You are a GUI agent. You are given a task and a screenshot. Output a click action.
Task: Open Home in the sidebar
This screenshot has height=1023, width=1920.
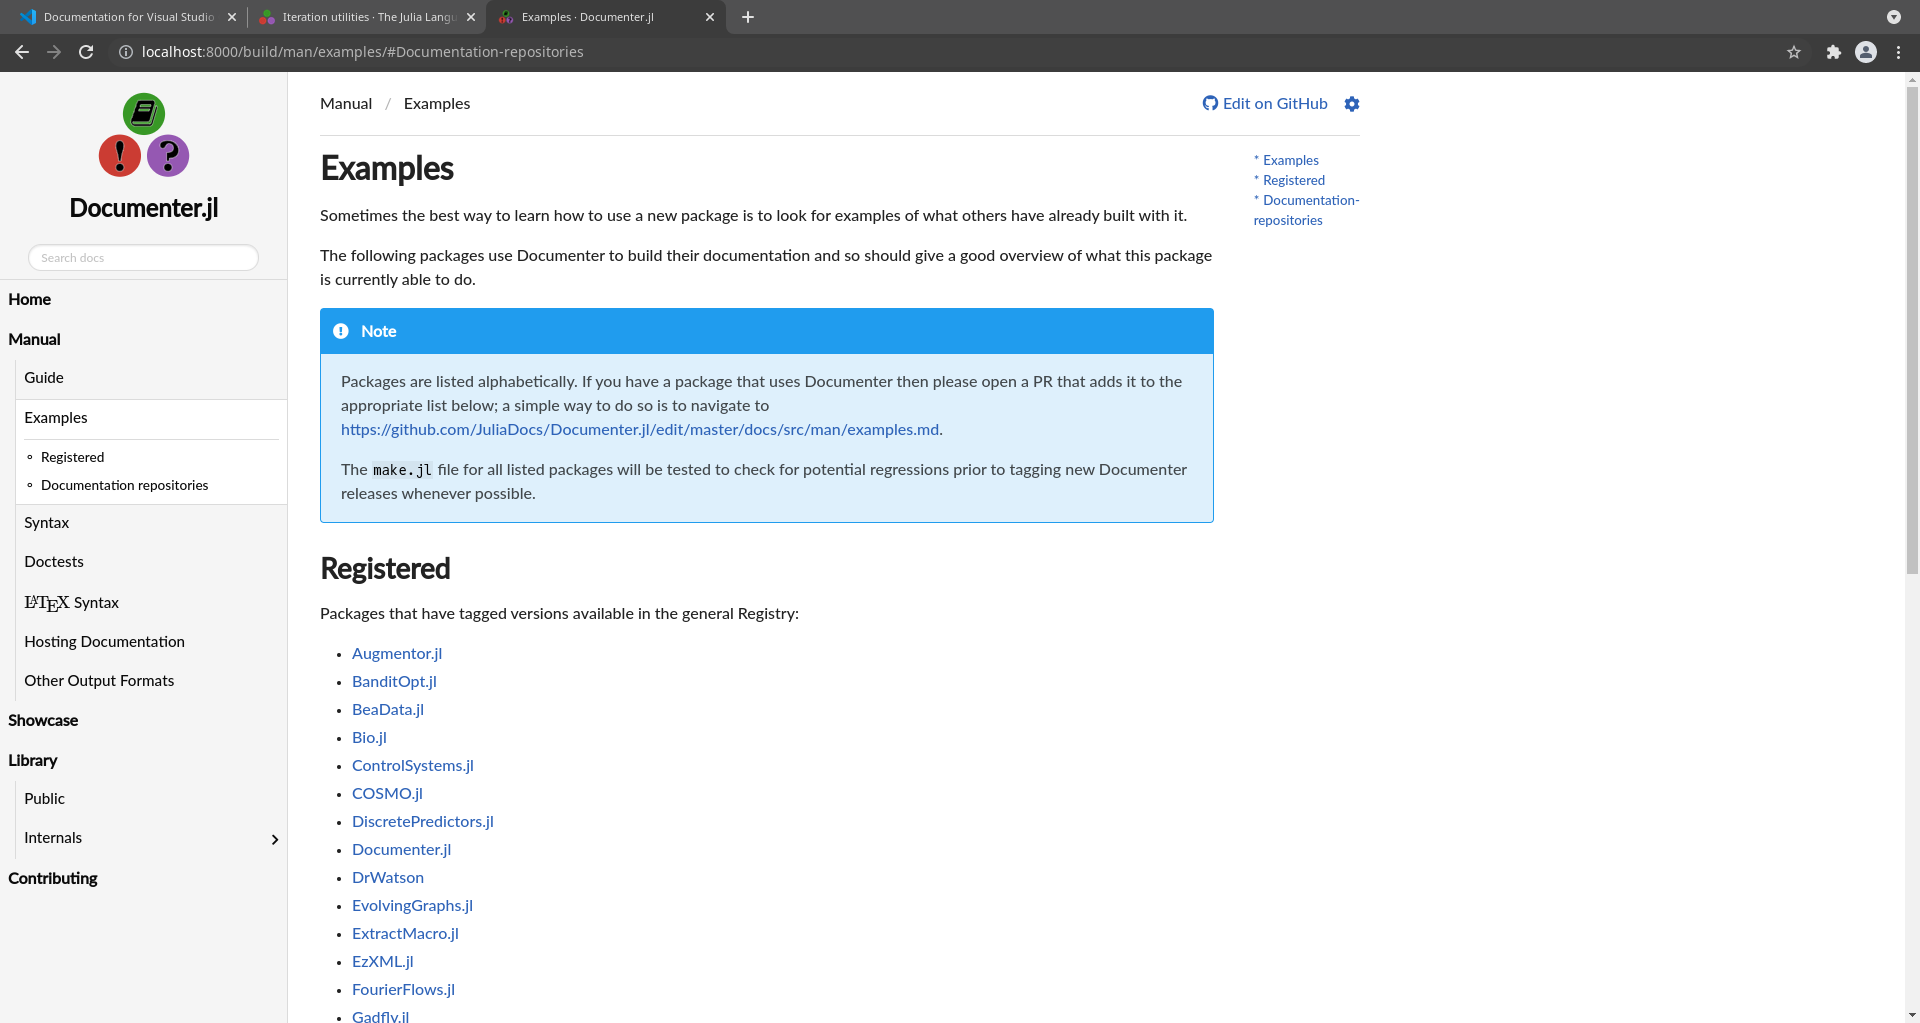point(29,299)
